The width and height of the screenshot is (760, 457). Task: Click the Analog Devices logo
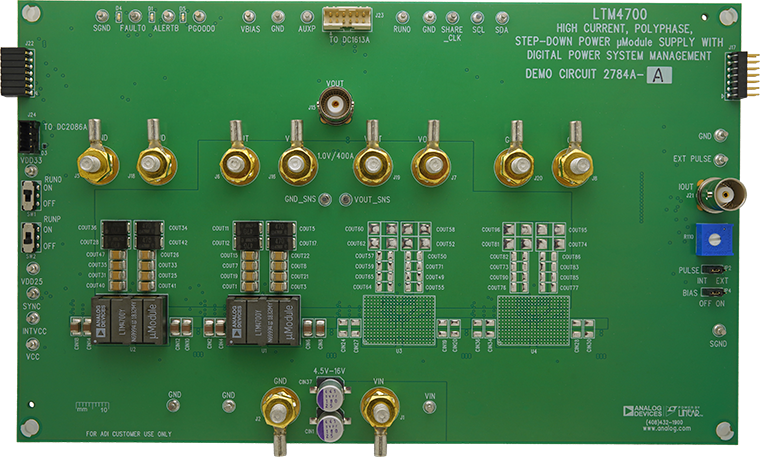pos(642,411)
